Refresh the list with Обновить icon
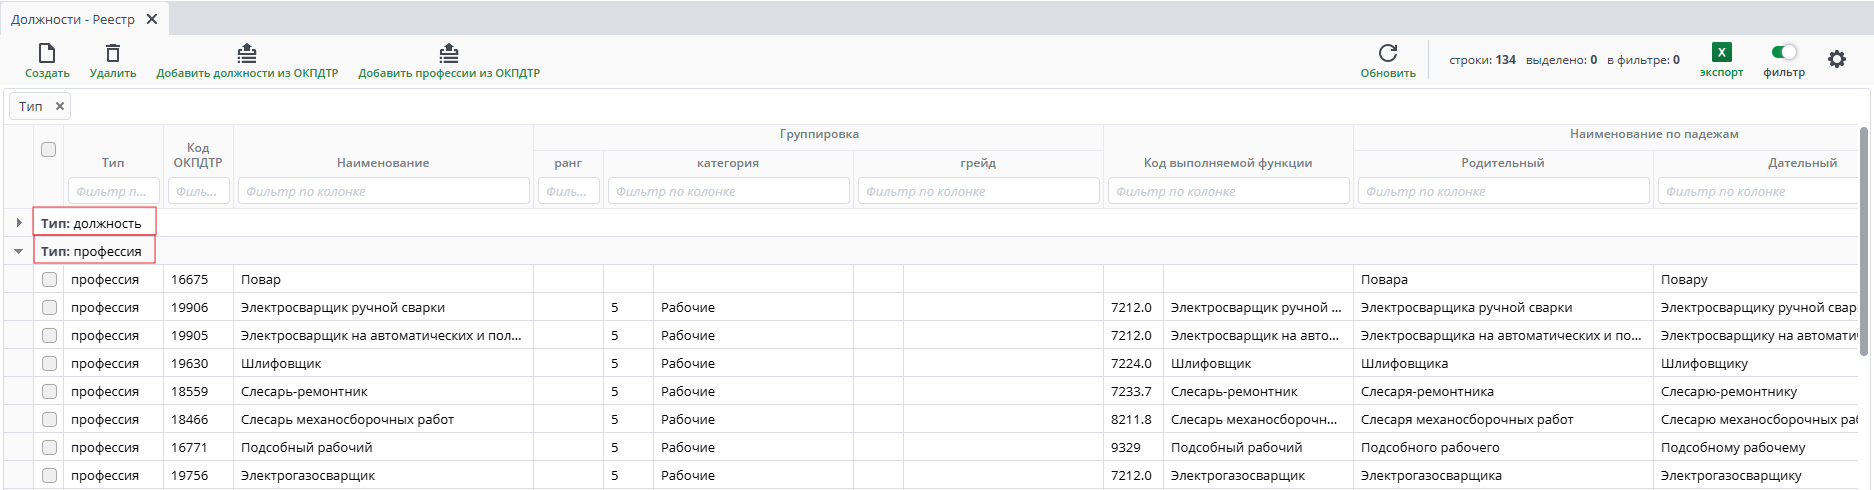Viewport: 1874px width, 490px height. 1388,53
